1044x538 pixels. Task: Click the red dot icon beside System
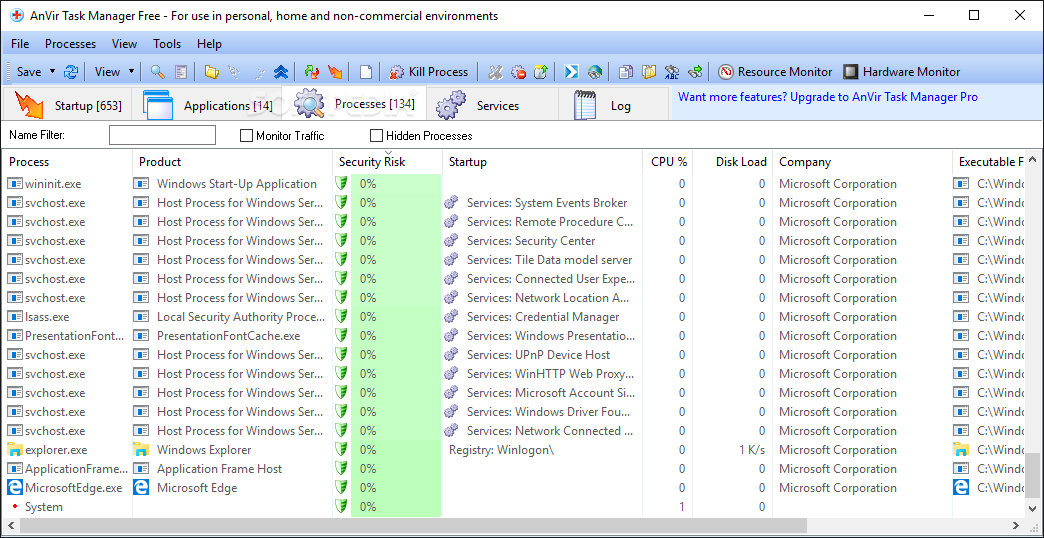point(15,507)
